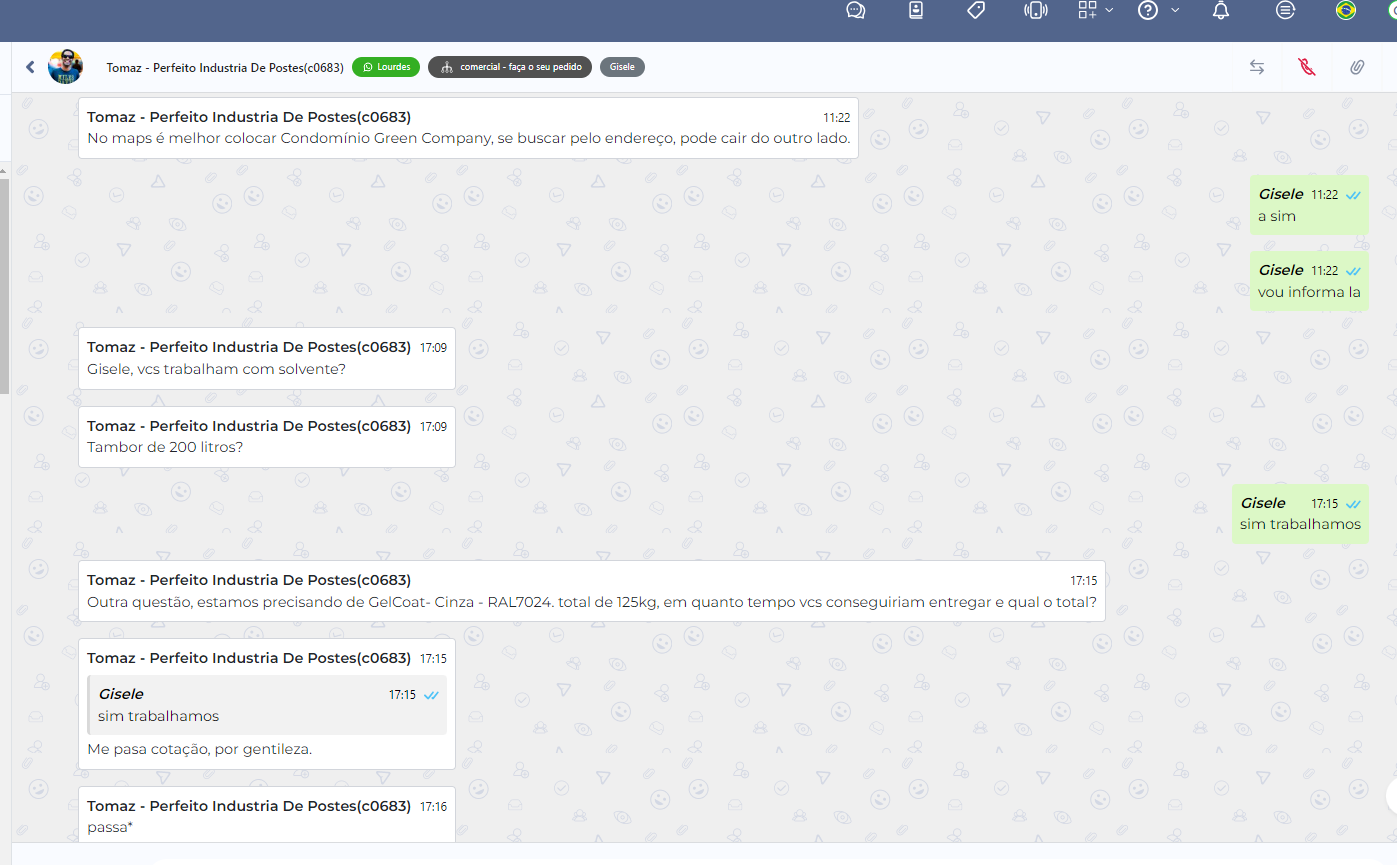
Task: Open the Brazil flag language selector
Action: 1346,10
